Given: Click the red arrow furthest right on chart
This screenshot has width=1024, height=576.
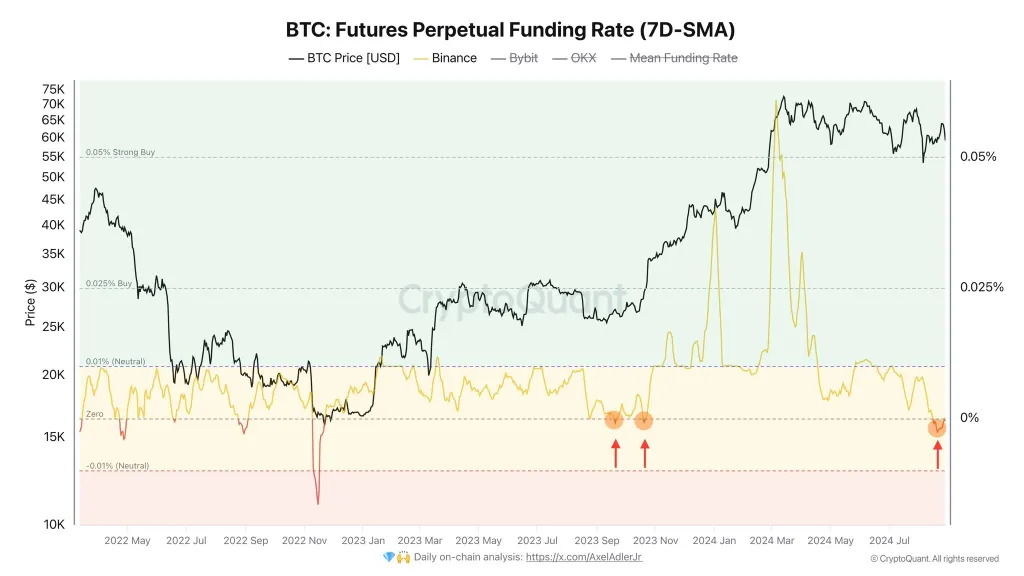Looking at the screenshot, I should point(937,456).
